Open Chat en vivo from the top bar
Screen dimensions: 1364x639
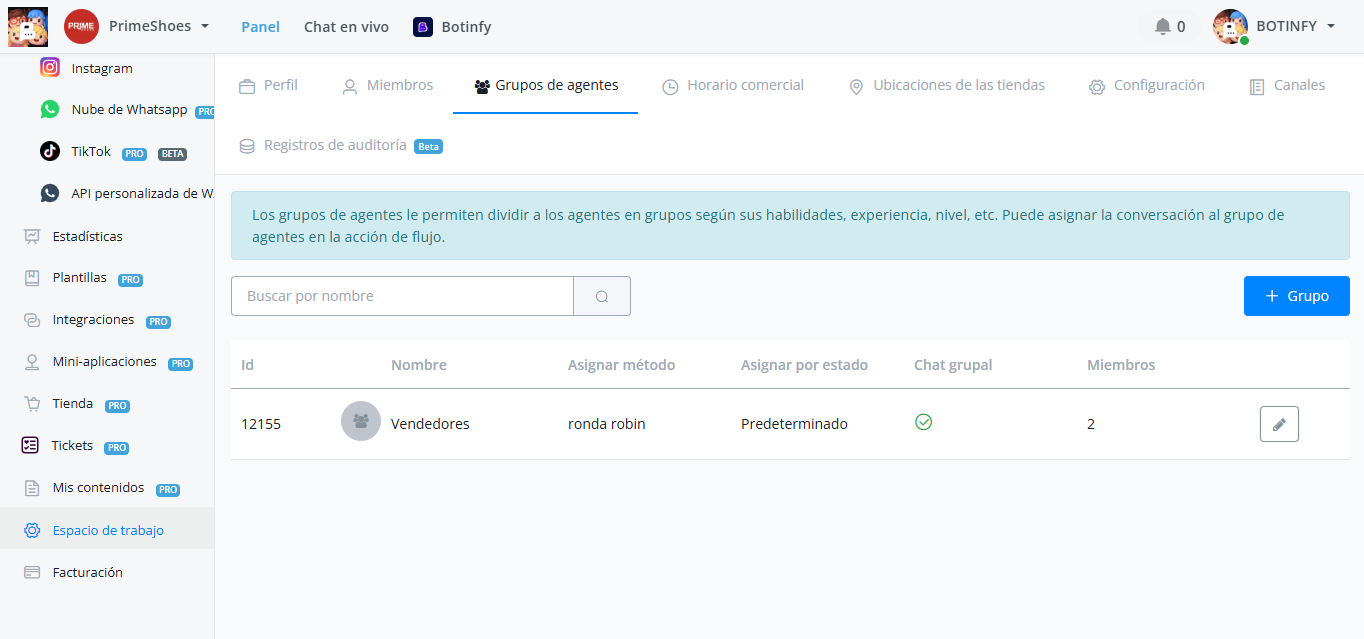346,27
